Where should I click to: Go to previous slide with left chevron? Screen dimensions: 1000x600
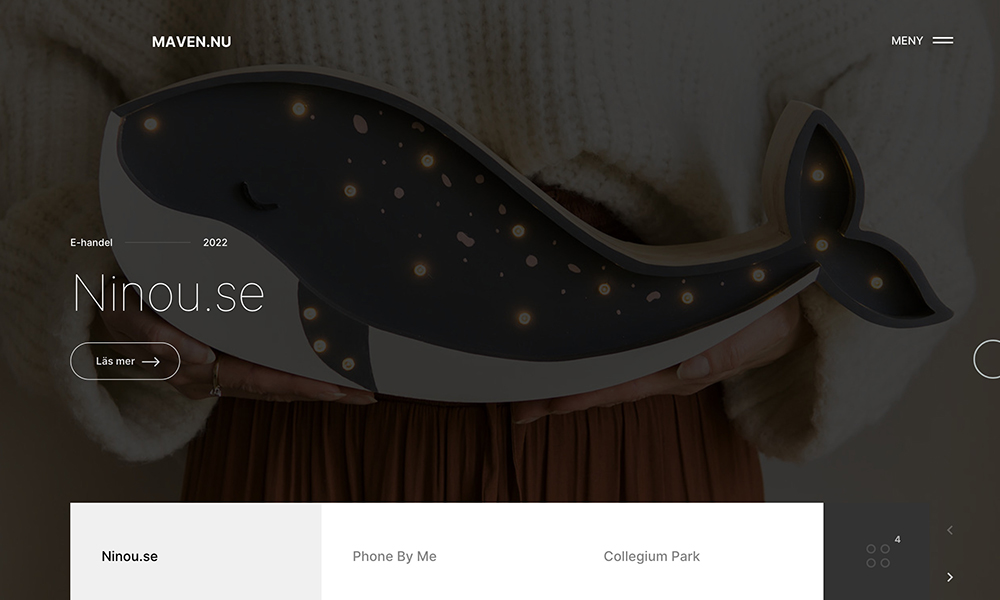(x=950, y=530)
